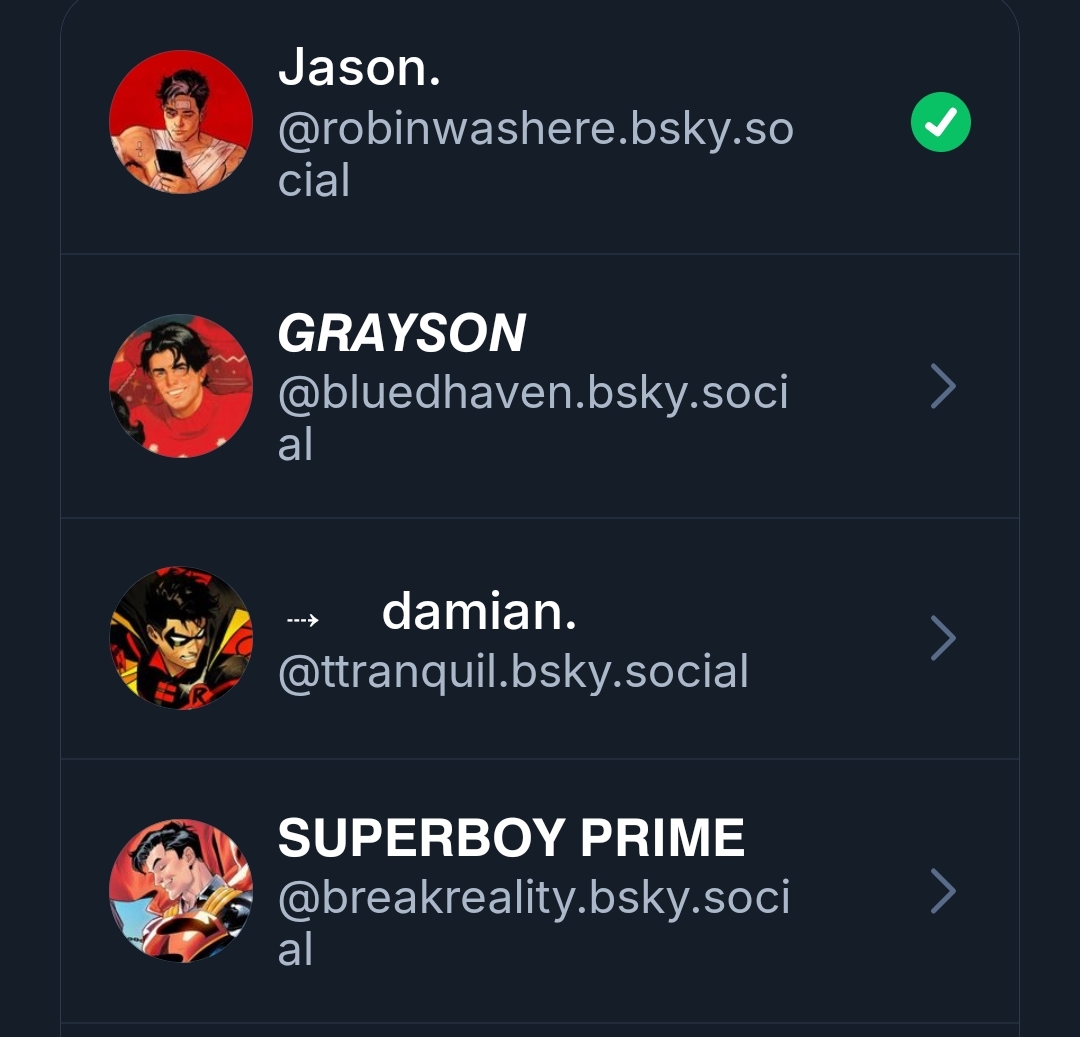Screen dimensions: 1080x1037
Task: Tap GRAYSON's smiling avatar picture
Action: [x=180, y=386]
